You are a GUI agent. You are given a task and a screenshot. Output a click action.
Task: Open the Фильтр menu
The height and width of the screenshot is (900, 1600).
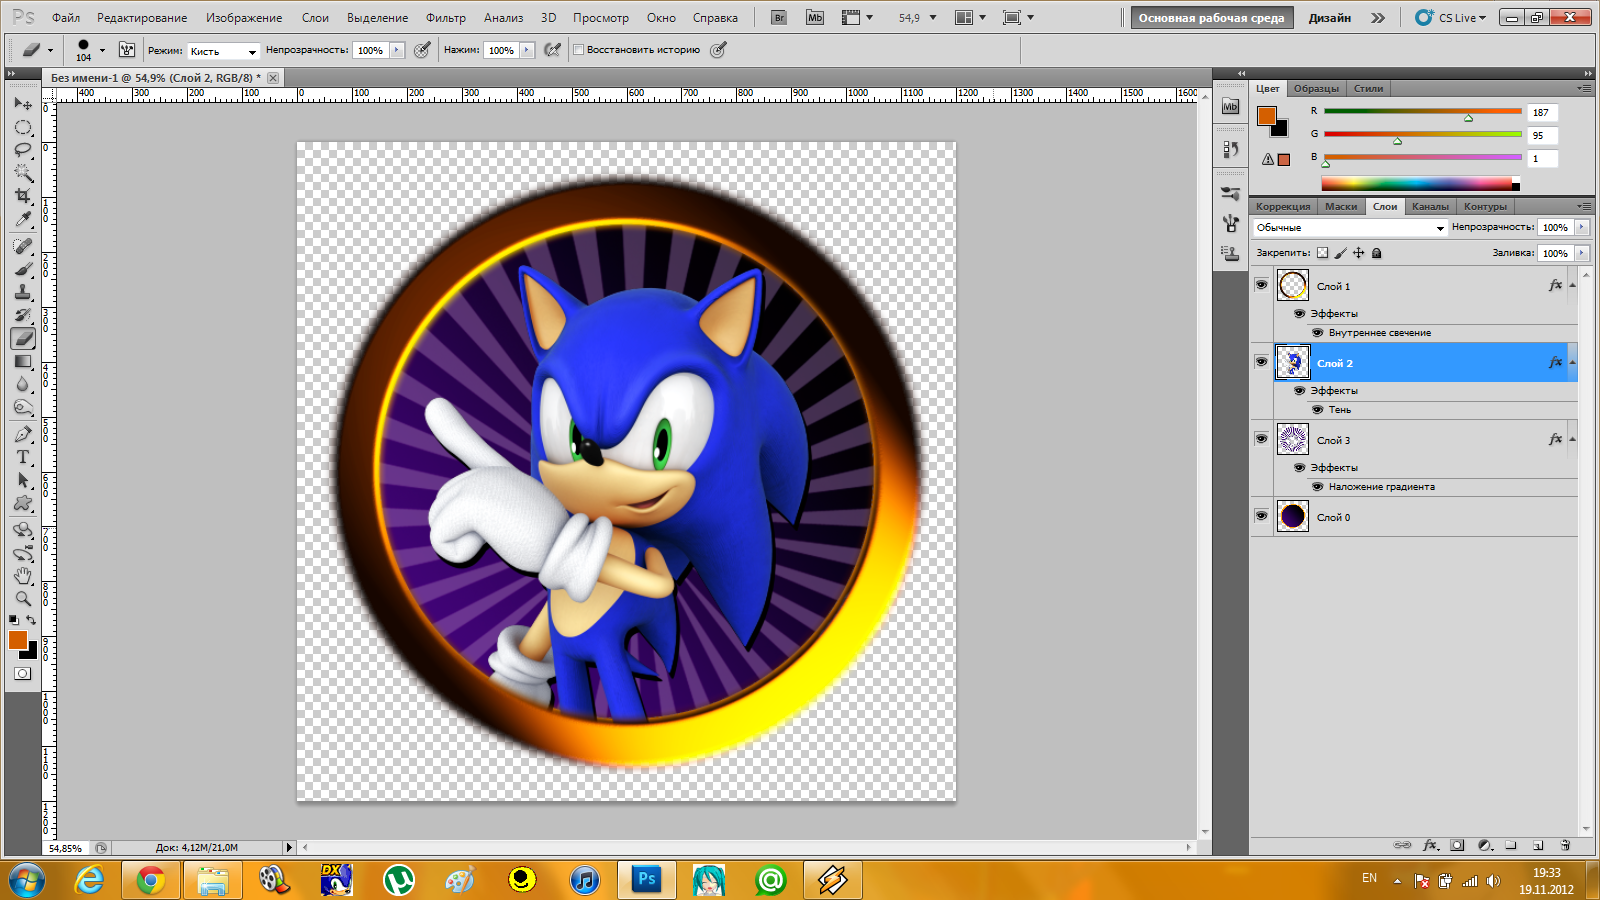[446, 18]
